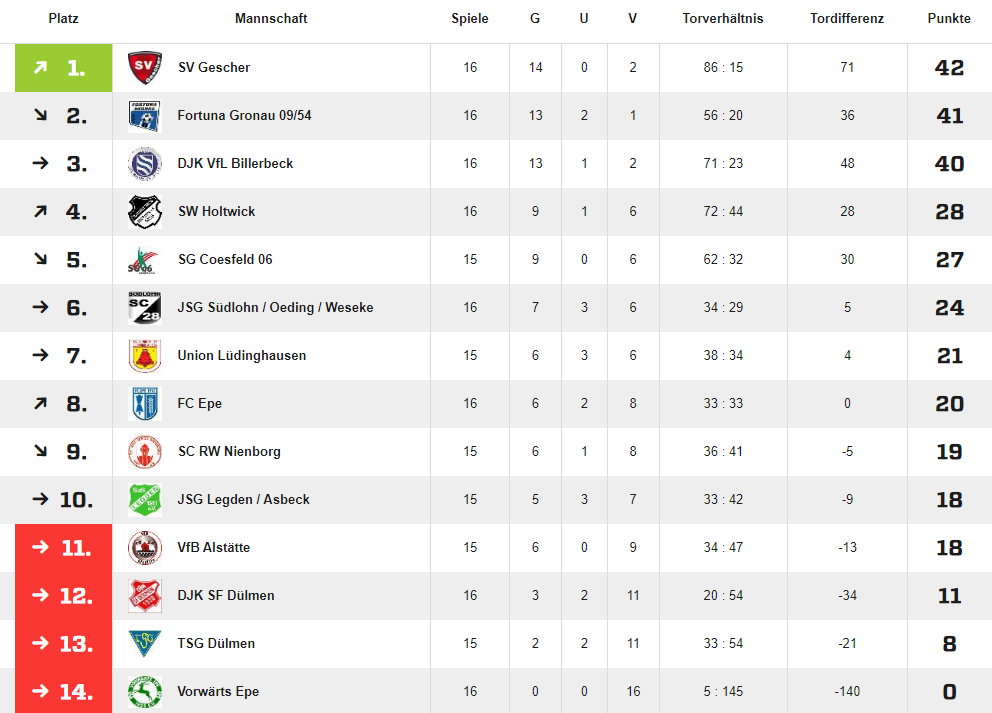The image size is (992, 713).
Task: Click the DJK VfL Billerbeck crest
Action: (144, 164)
